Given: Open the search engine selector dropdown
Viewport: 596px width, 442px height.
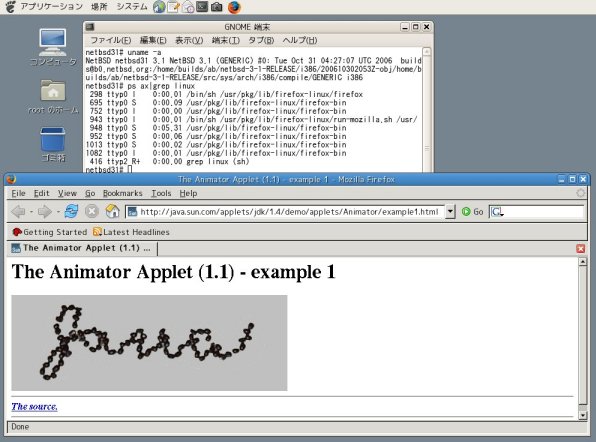Looking at the screenshot, I should pyautogui.click(x=497, y=212).
